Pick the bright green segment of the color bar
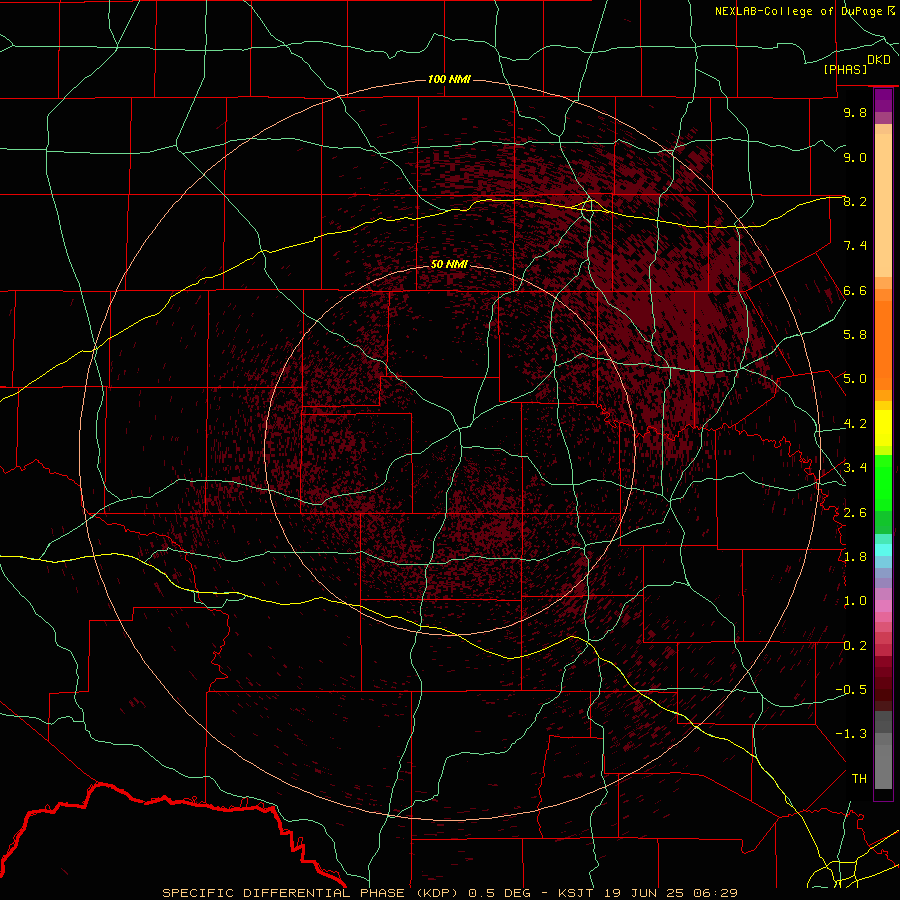 [883, 482]
